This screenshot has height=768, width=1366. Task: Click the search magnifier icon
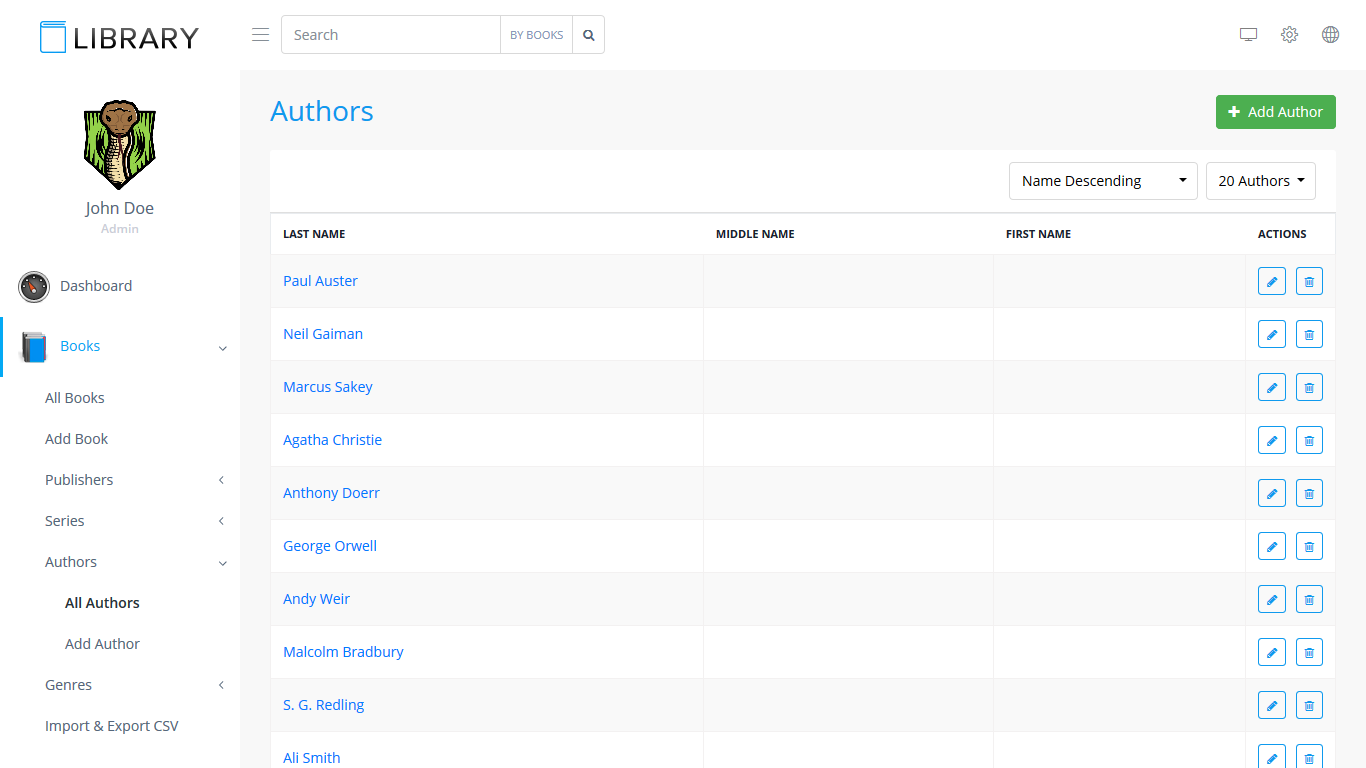pyautogui.click(x=589, y=35)
